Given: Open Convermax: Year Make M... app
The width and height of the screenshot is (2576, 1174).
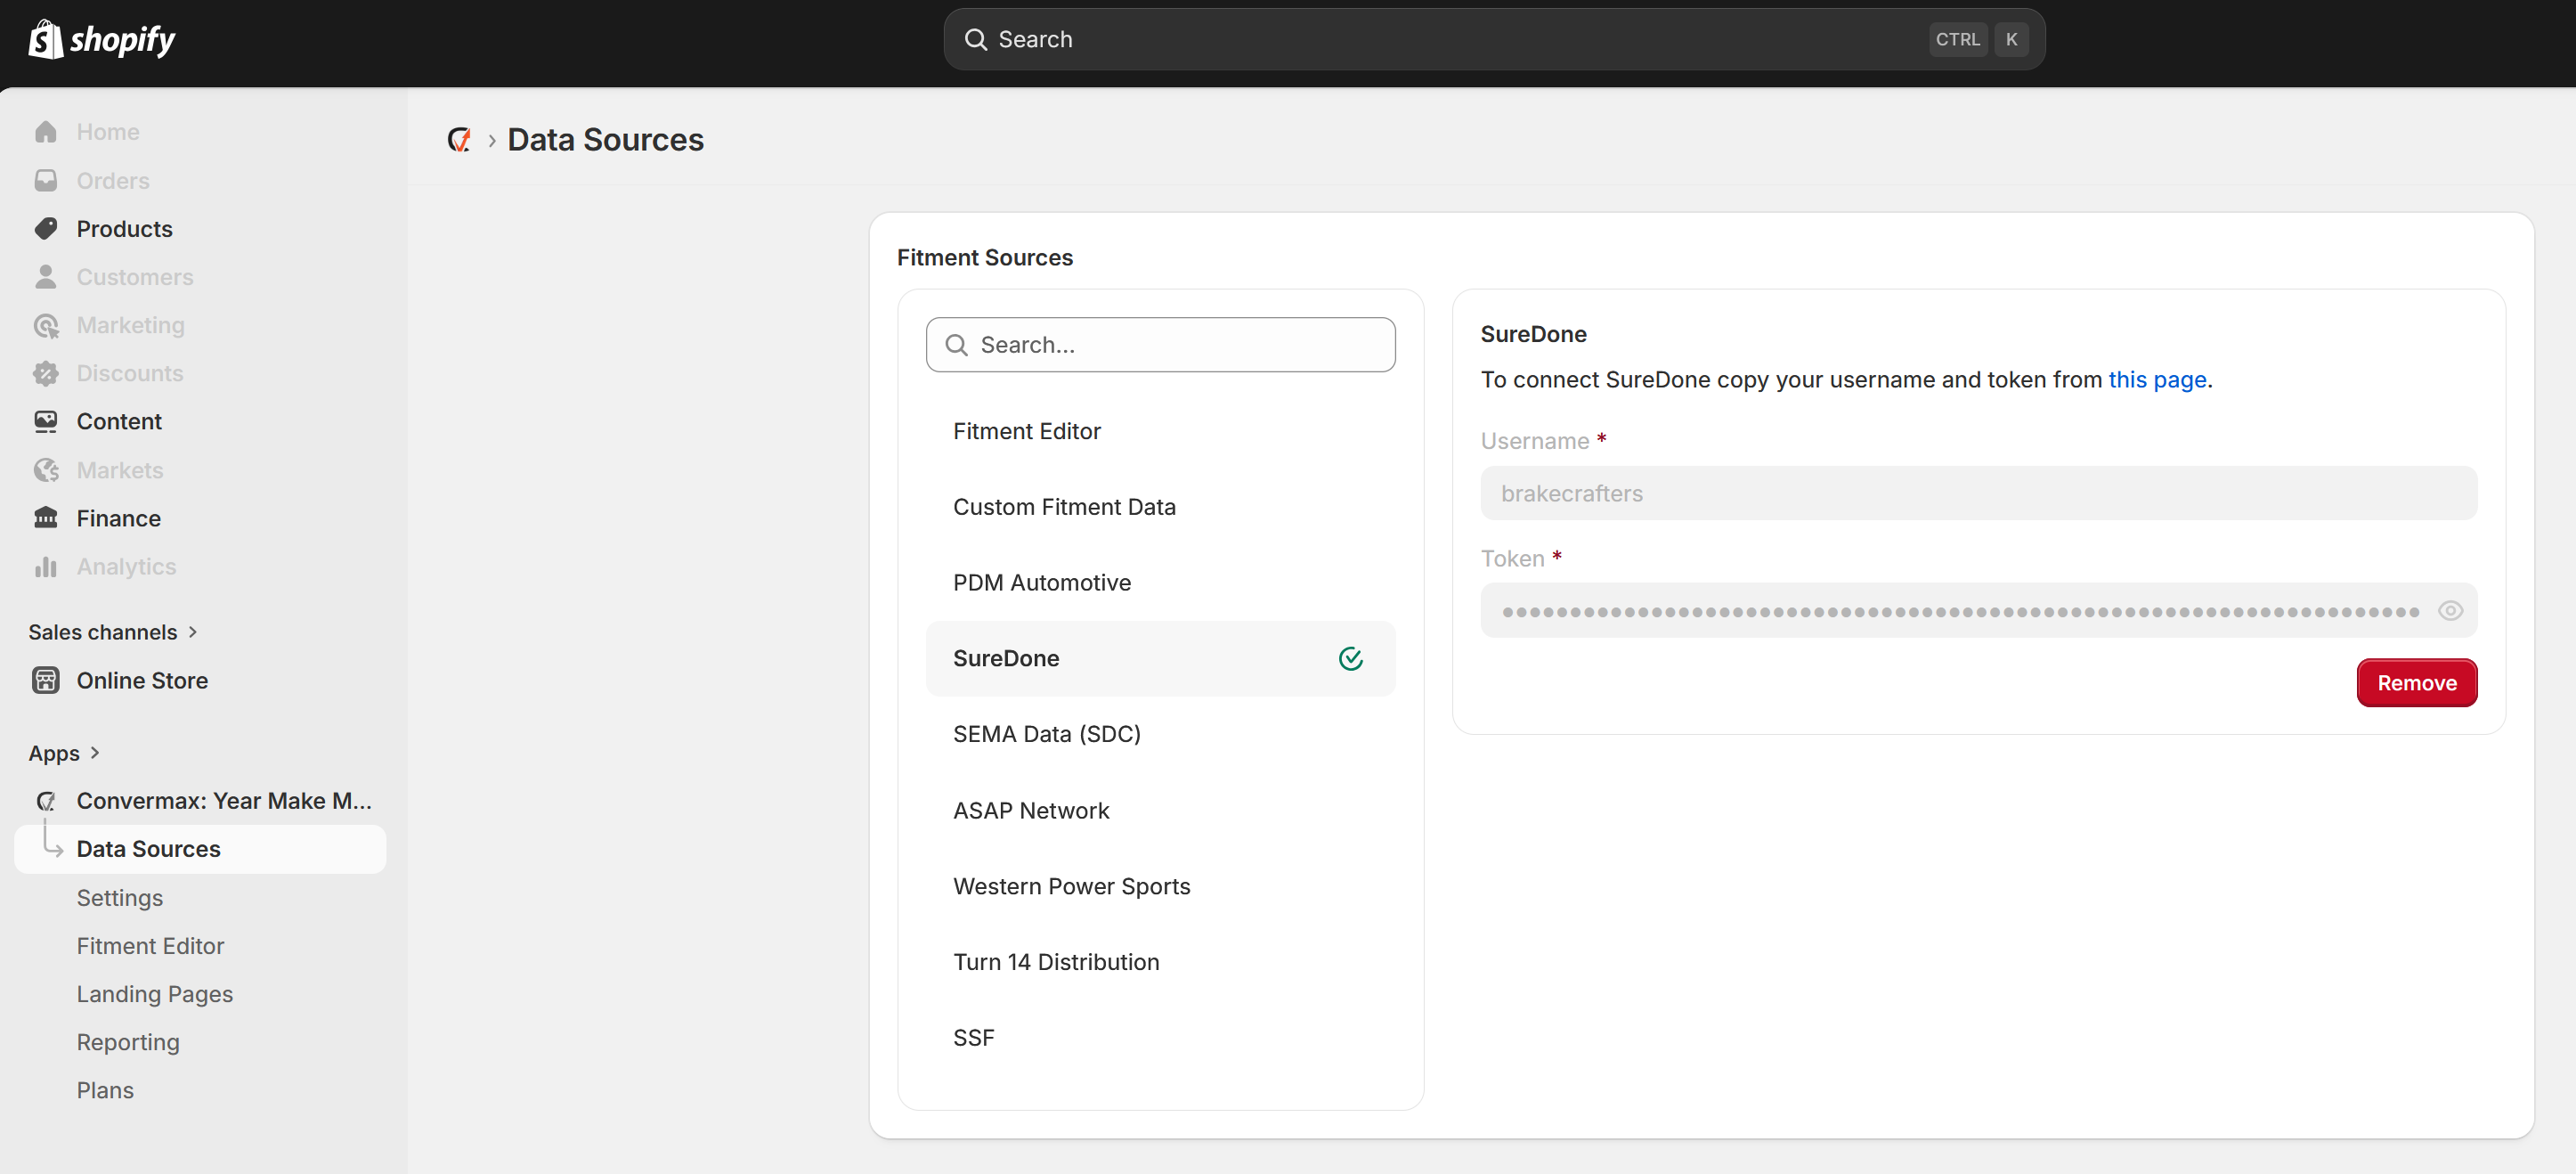Looking at the screenshot, I should click(x=223, y=801).
